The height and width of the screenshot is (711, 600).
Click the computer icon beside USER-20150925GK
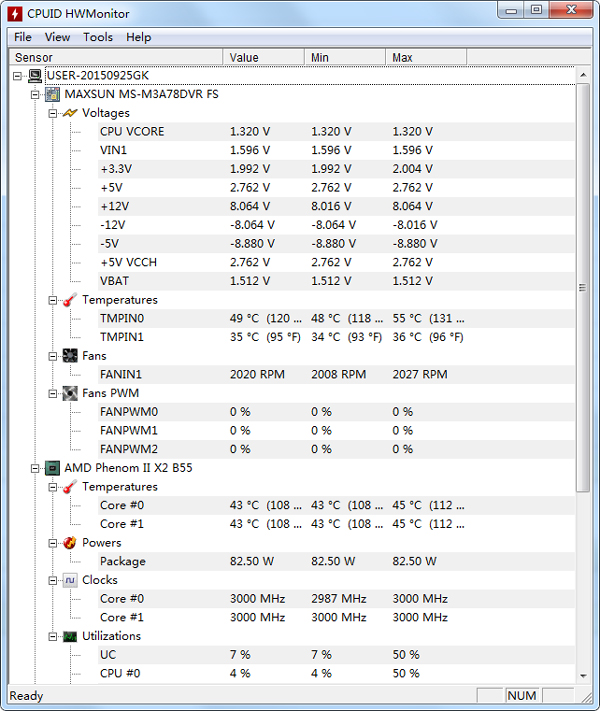[x=35, y=76]
